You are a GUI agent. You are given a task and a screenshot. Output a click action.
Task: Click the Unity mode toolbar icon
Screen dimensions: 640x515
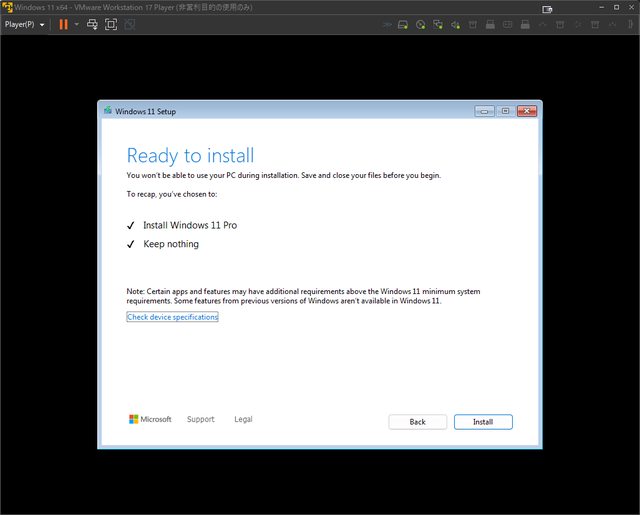pyautogui.click(x=128, y=24)
